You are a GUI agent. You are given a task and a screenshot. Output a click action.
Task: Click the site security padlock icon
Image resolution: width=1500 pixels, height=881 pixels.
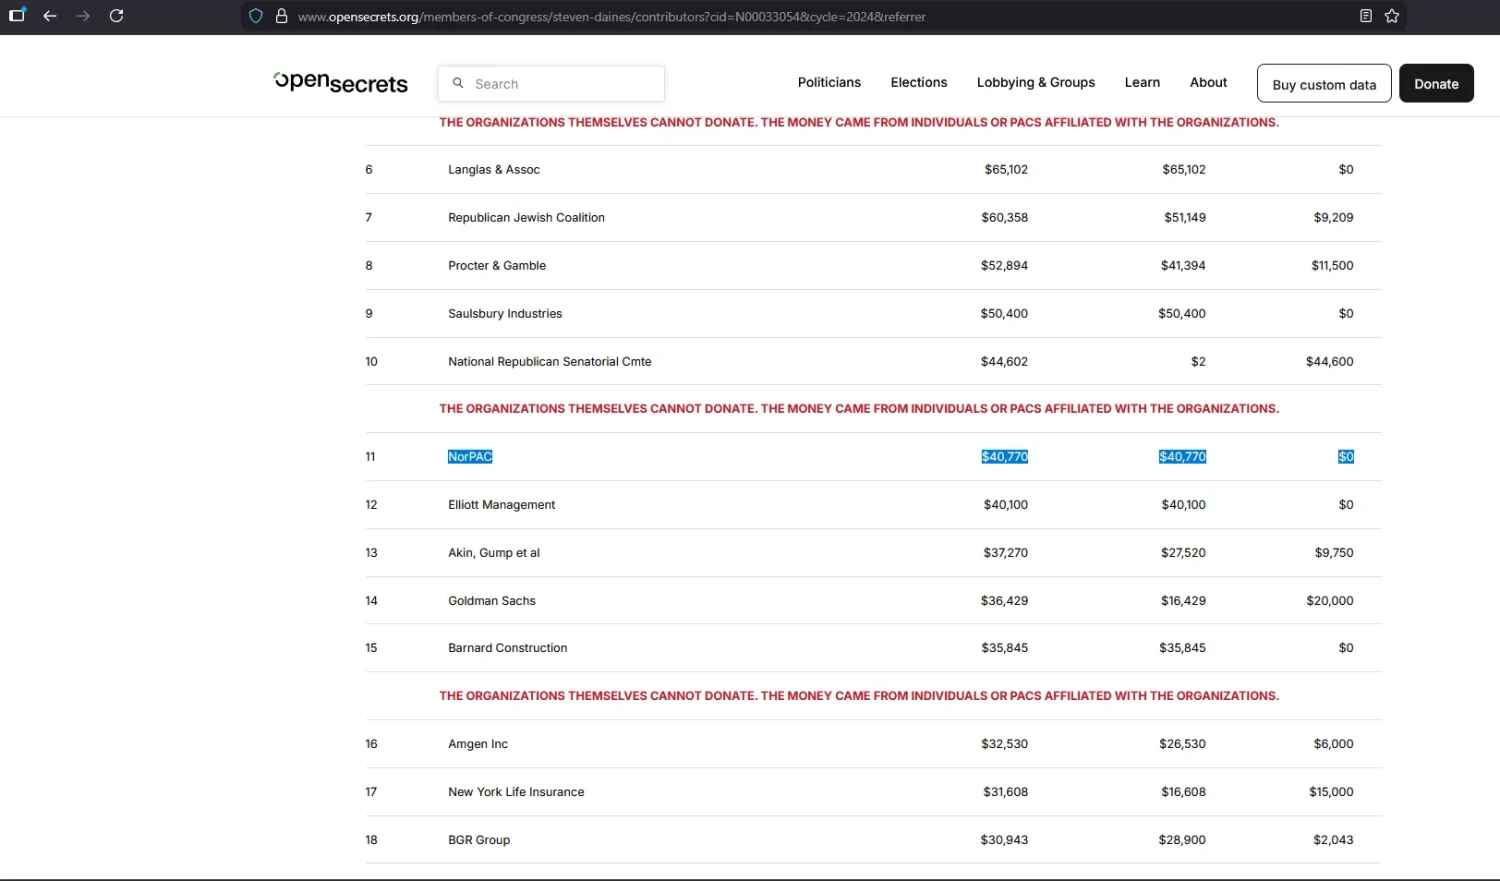[282, 16]
